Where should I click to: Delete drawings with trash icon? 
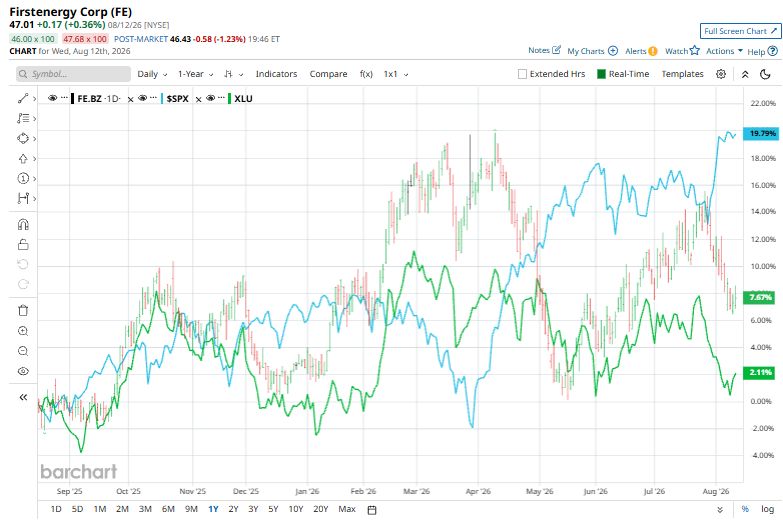coord(23,310)
